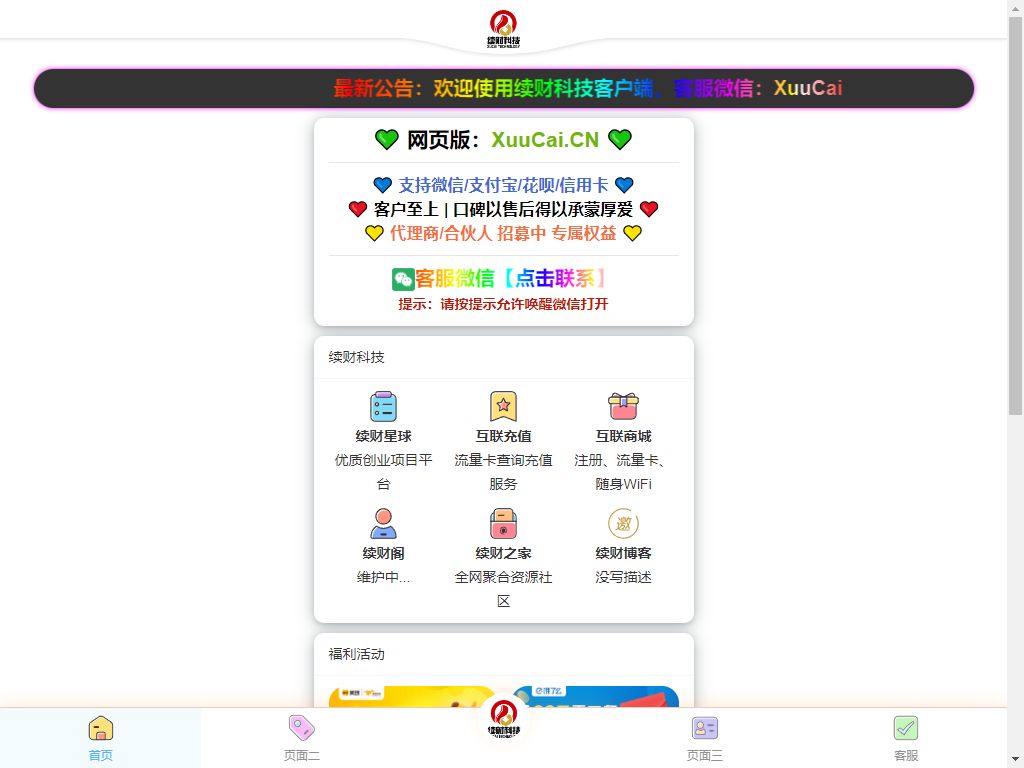This screenshot has height=768, width=1024.
Task: Switch to the 首页 tab
Action: (100, 738)
